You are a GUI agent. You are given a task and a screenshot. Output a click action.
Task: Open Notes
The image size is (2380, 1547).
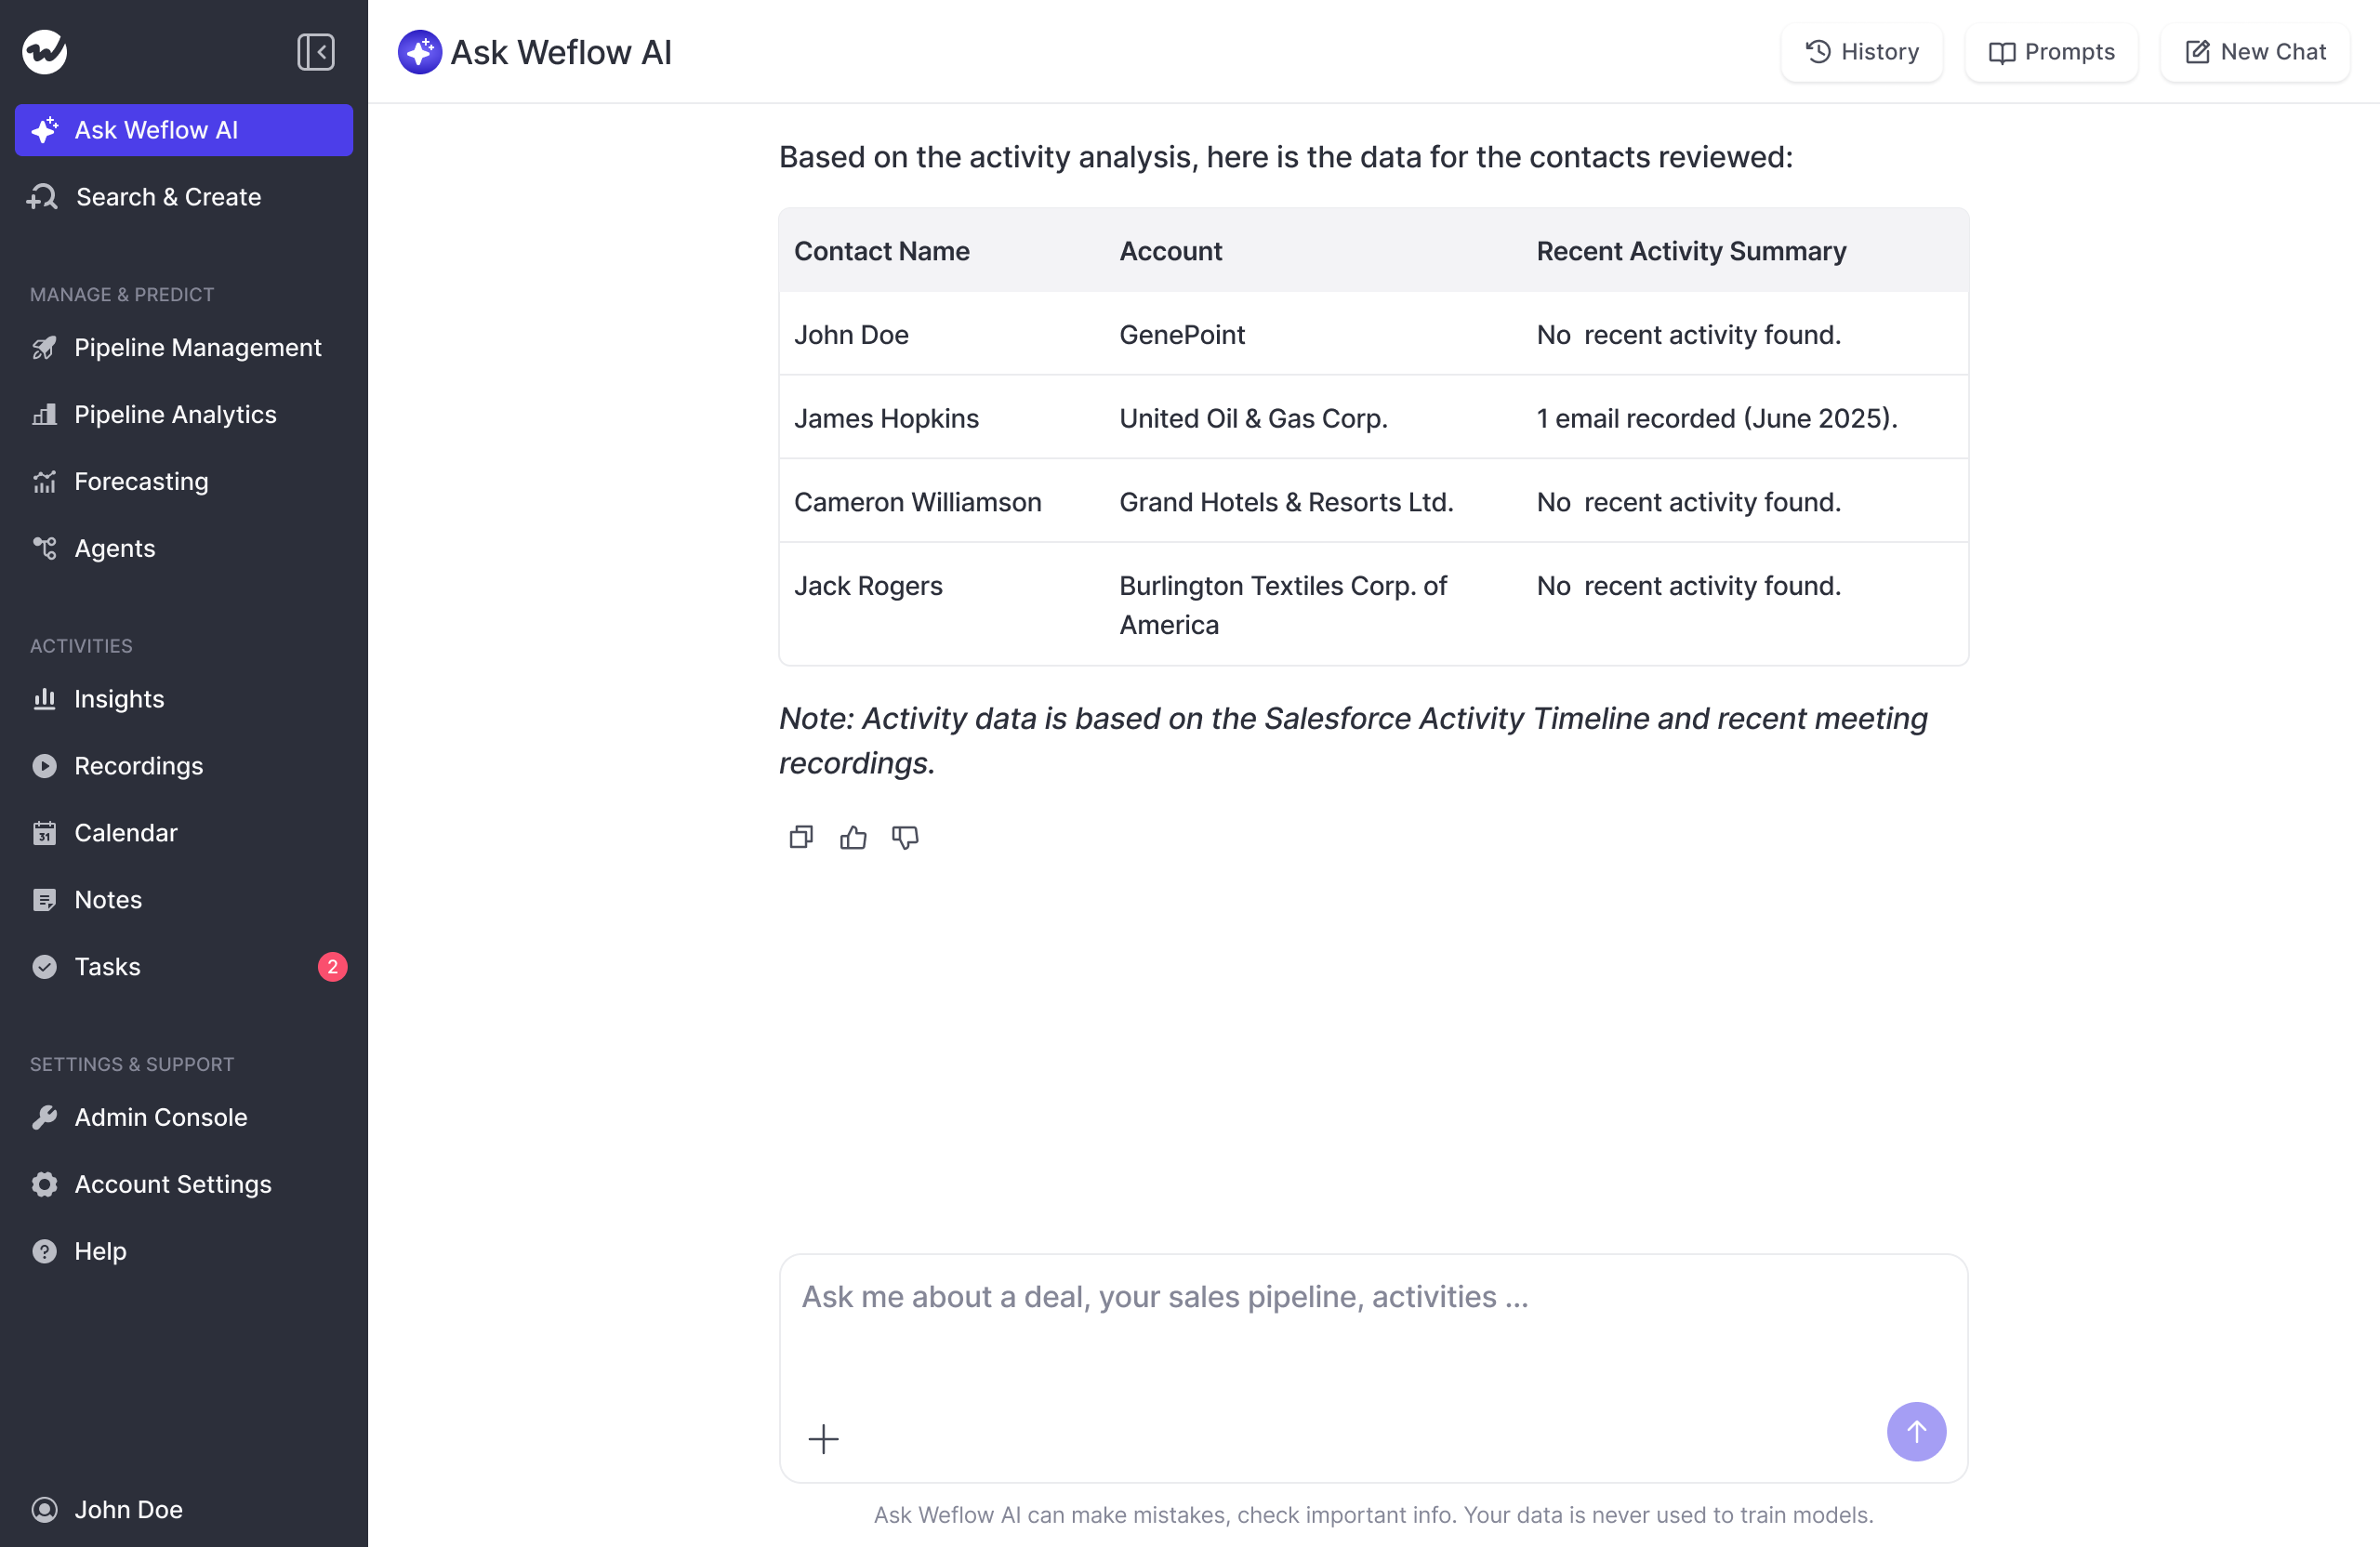click(x=184, y=900)
